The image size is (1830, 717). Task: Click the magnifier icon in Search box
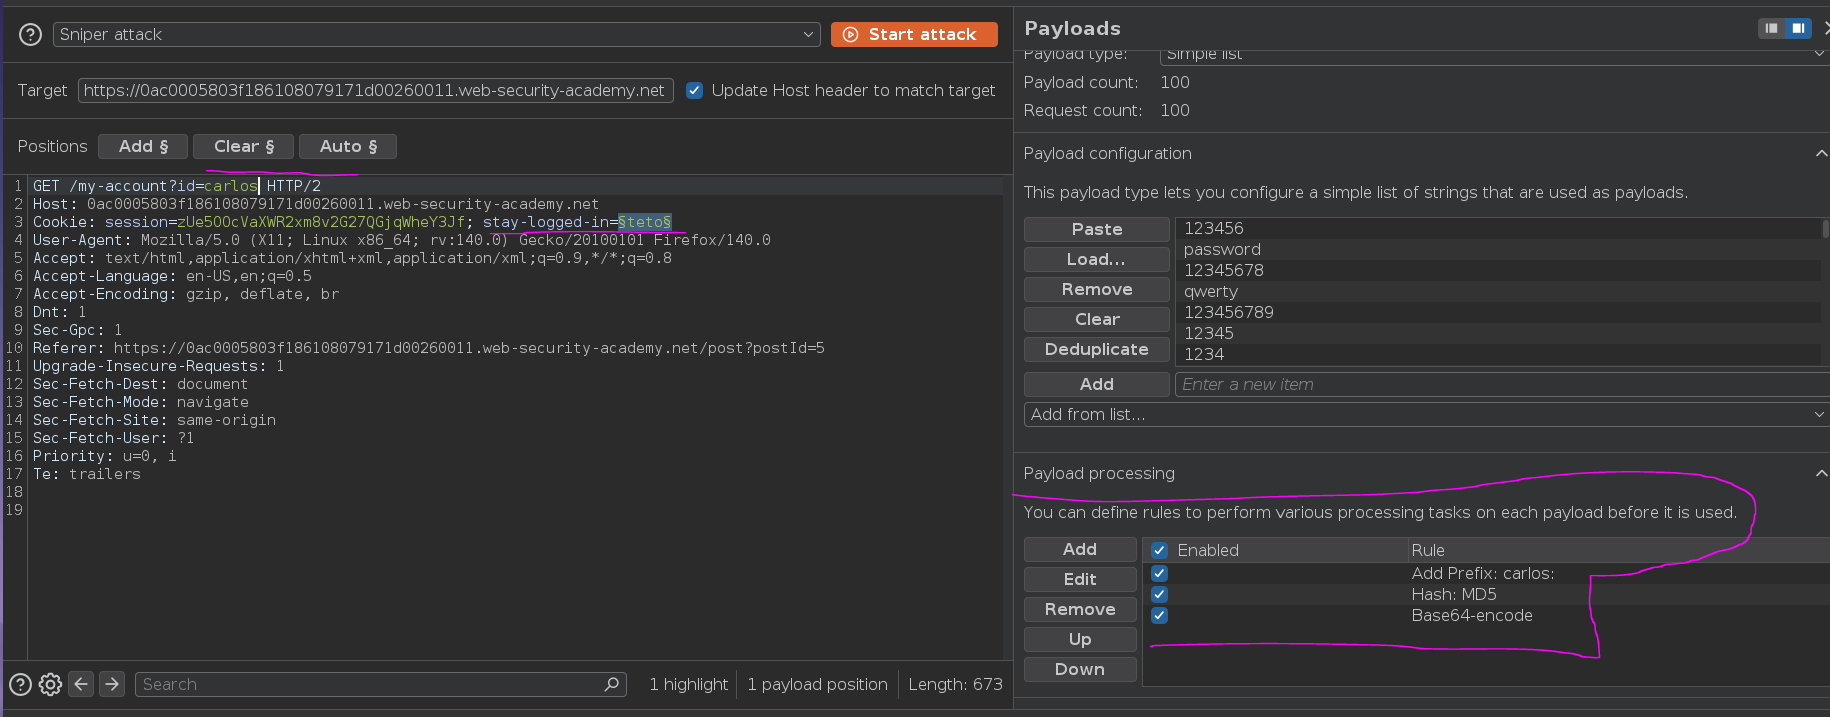[x=612, y=684]
